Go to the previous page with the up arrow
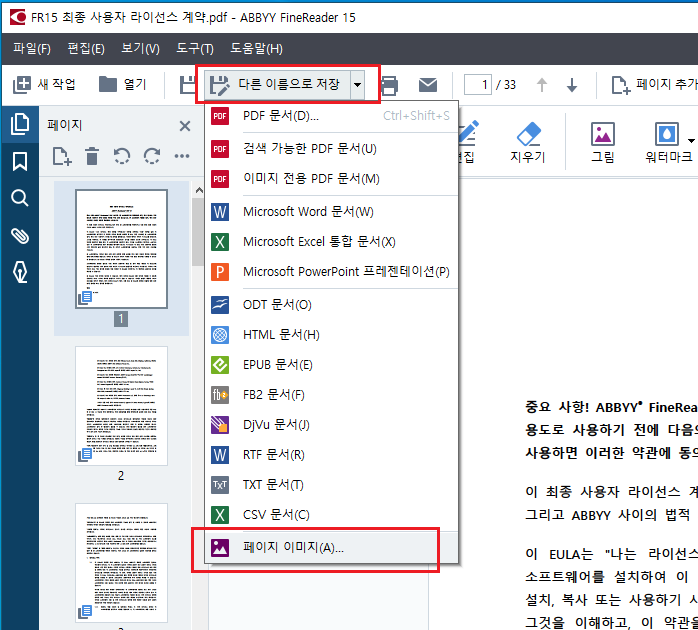Screen dimensions: 698x630 tap(542, 85)
